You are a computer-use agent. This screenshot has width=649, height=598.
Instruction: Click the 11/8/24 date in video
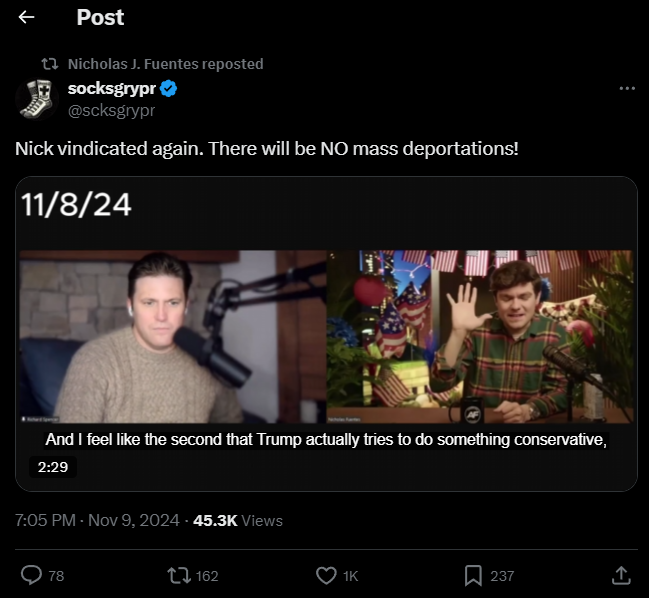tap(76, 207)
